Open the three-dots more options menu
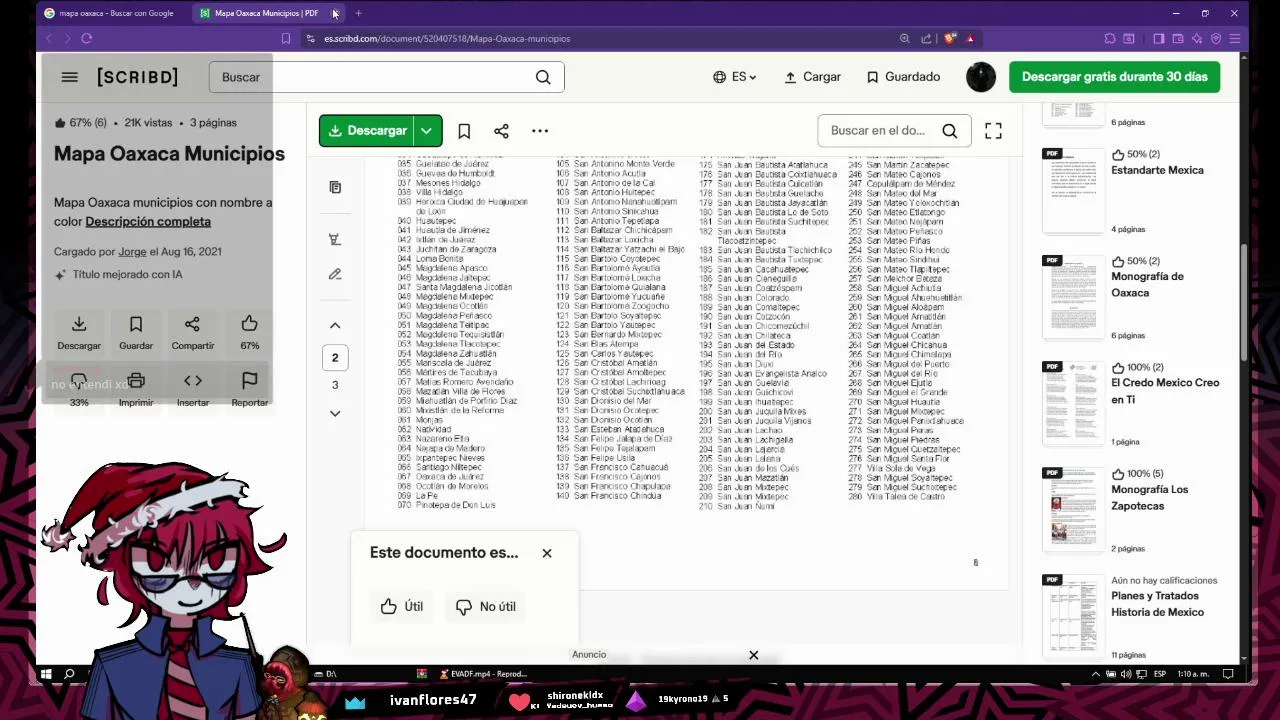1280x720 pixels. pos(540,131)
